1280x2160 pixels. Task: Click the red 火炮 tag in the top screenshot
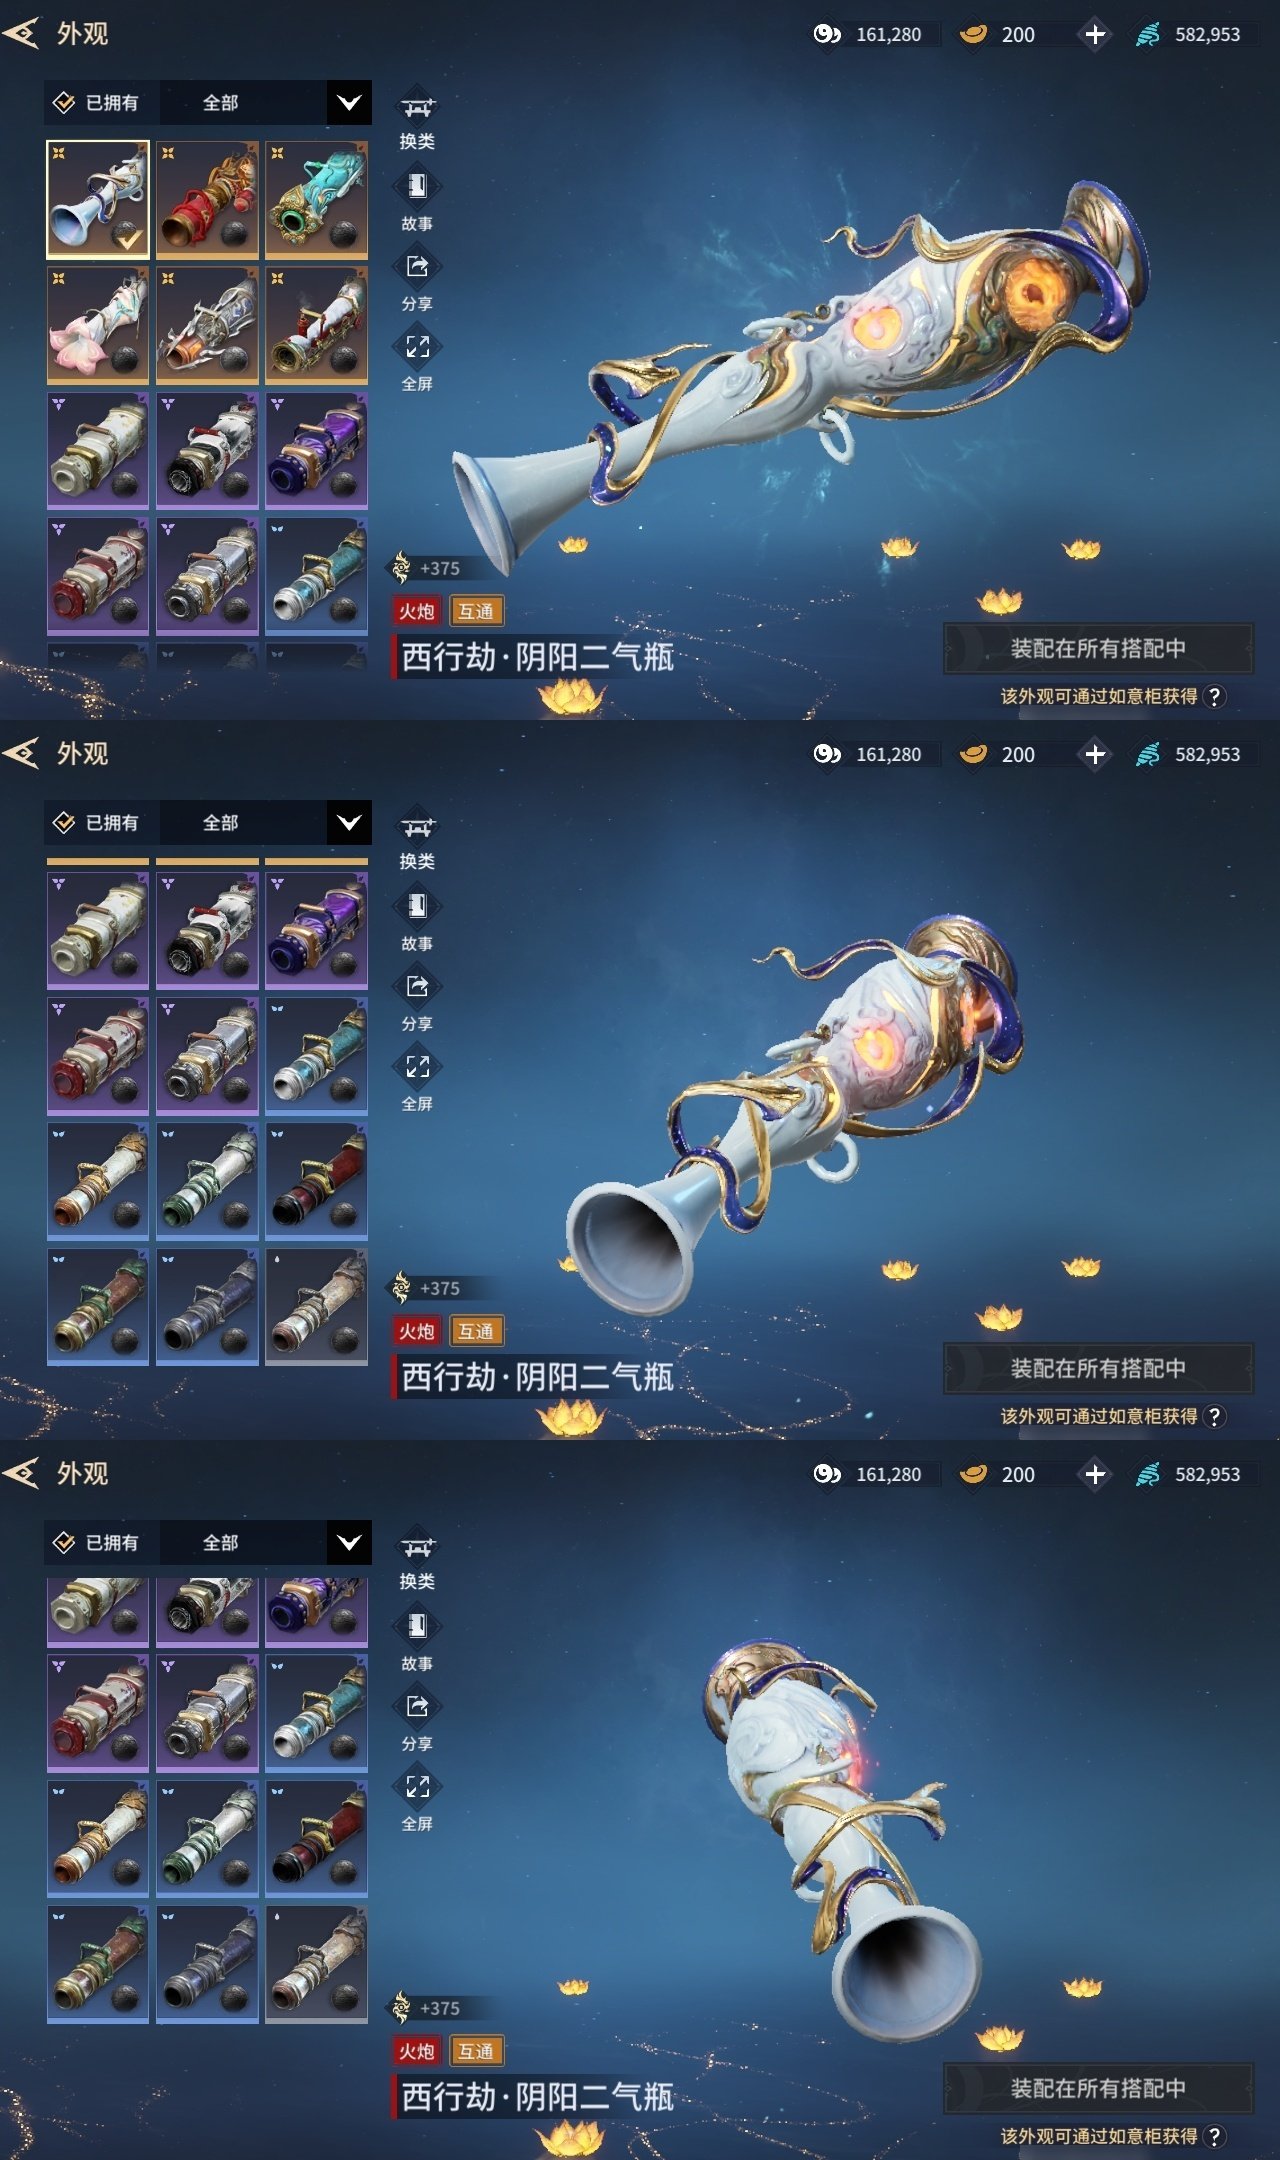[417, 611]
